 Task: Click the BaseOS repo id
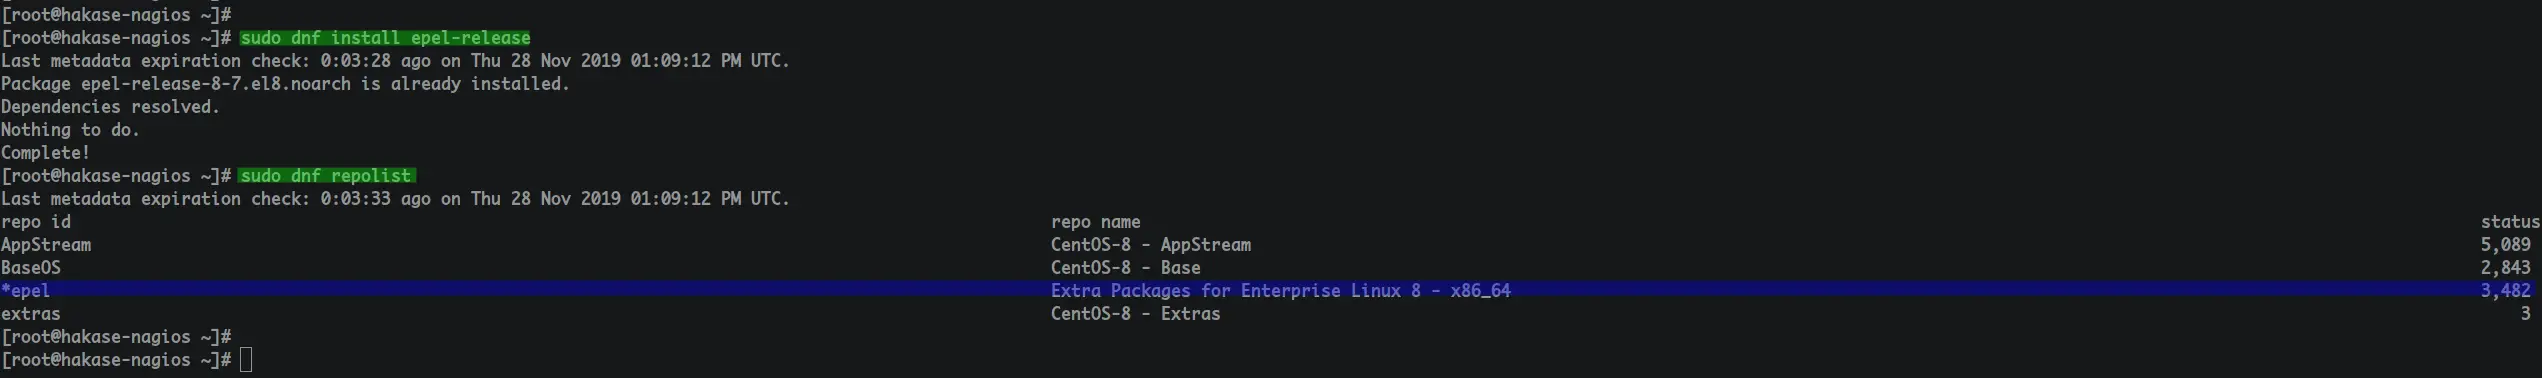(x=31, y=268)
